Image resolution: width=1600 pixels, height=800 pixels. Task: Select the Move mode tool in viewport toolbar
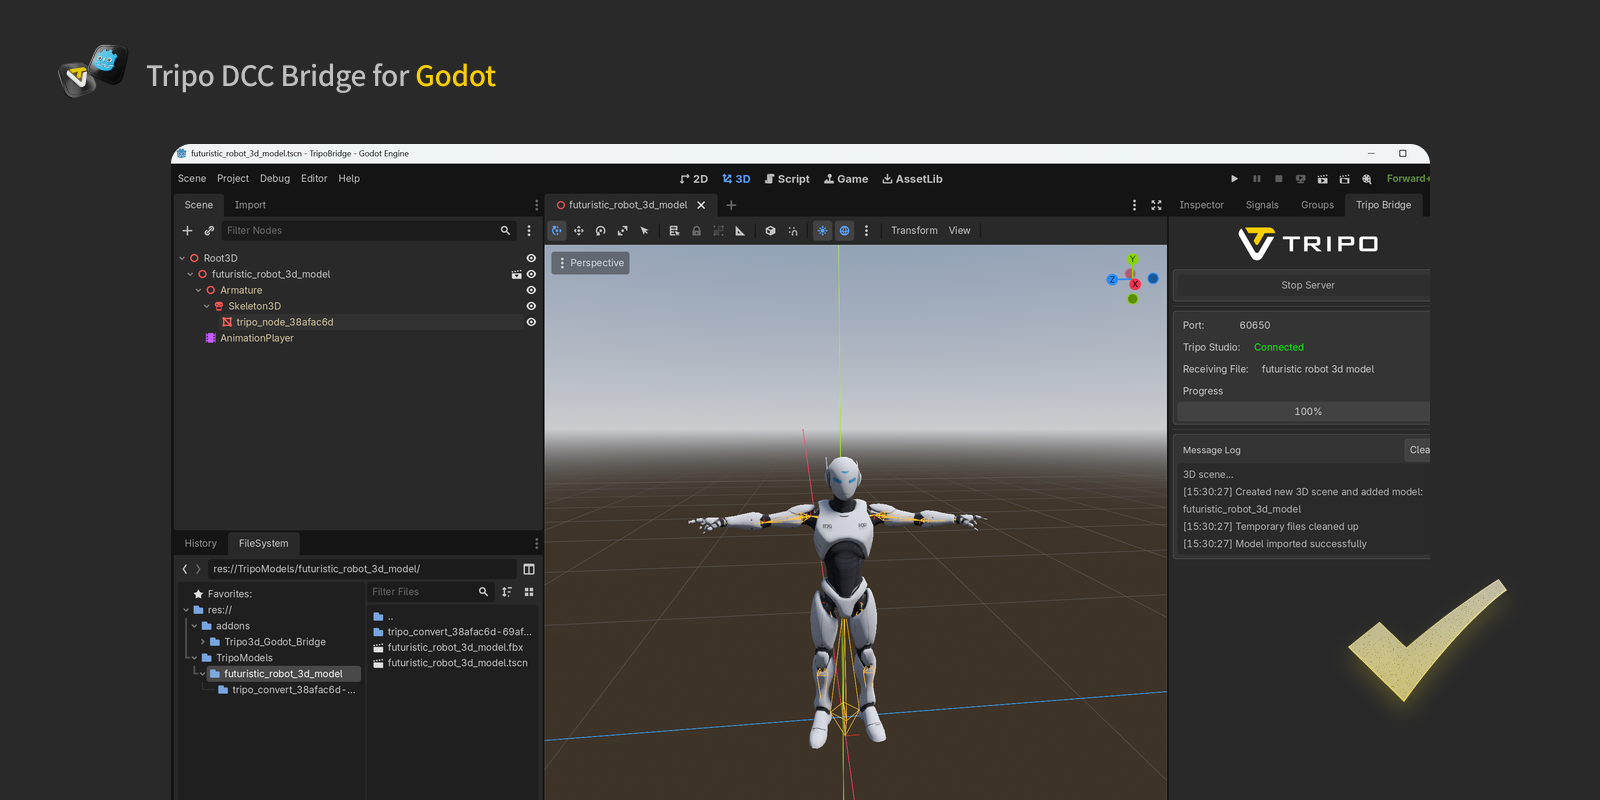coord(578,231)
